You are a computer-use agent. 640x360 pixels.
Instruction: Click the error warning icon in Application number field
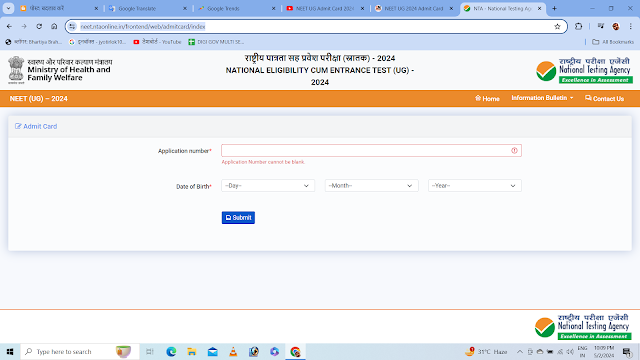(514, 151)
